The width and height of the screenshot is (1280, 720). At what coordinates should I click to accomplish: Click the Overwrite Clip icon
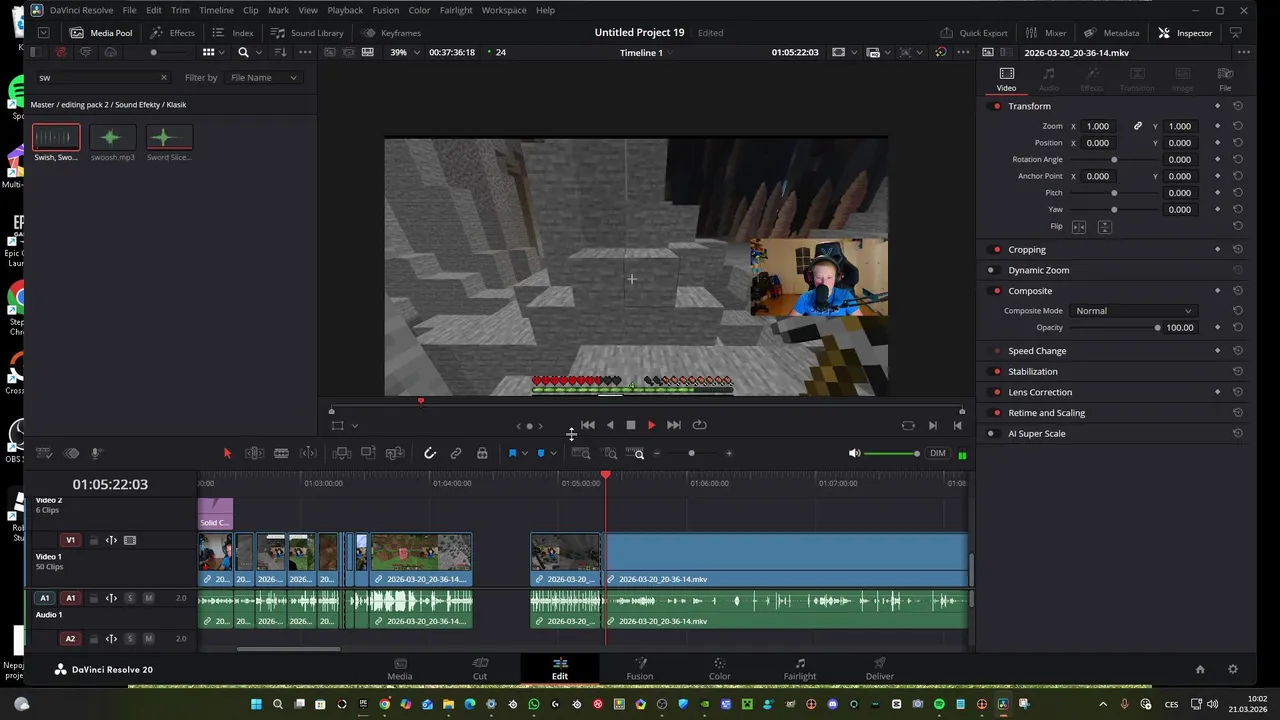click(x=368, y=453)
